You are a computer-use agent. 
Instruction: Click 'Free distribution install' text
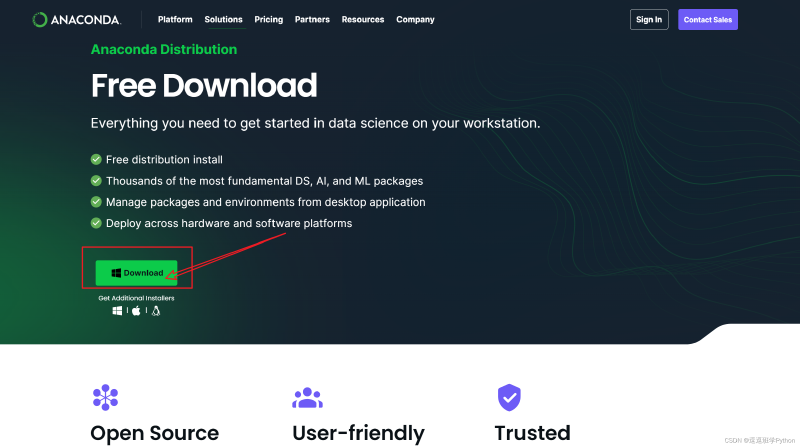point(164,160)
